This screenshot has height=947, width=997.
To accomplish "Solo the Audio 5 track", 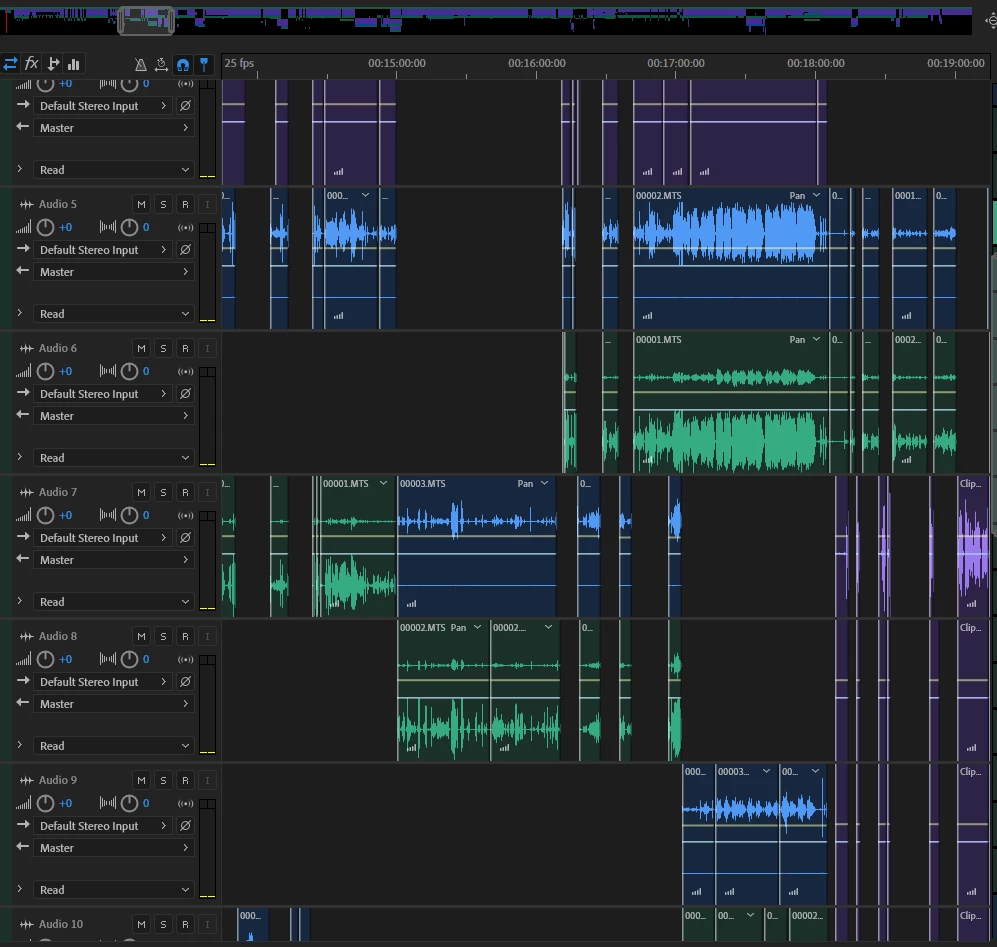I will [163, 204].
